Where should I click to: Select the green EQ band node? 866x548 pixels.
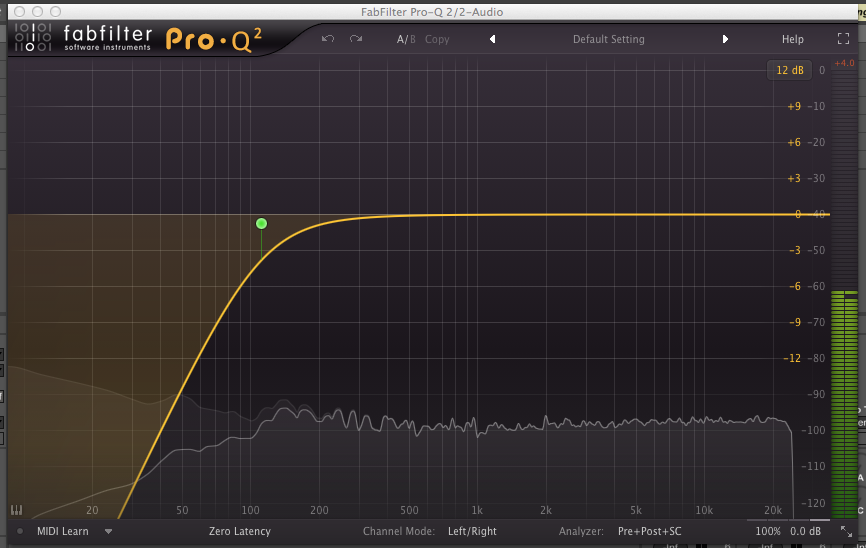click(261, 223)
